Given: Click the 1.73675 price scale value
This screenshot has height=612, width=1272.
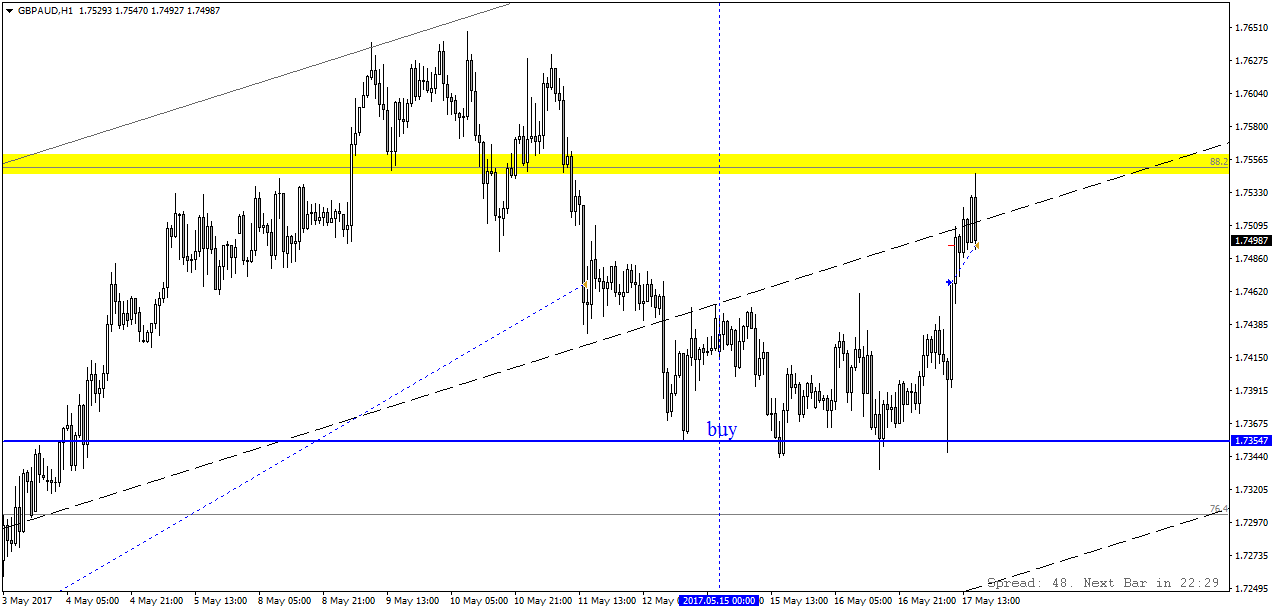Looking at the screenshot, I should 1252,424.
